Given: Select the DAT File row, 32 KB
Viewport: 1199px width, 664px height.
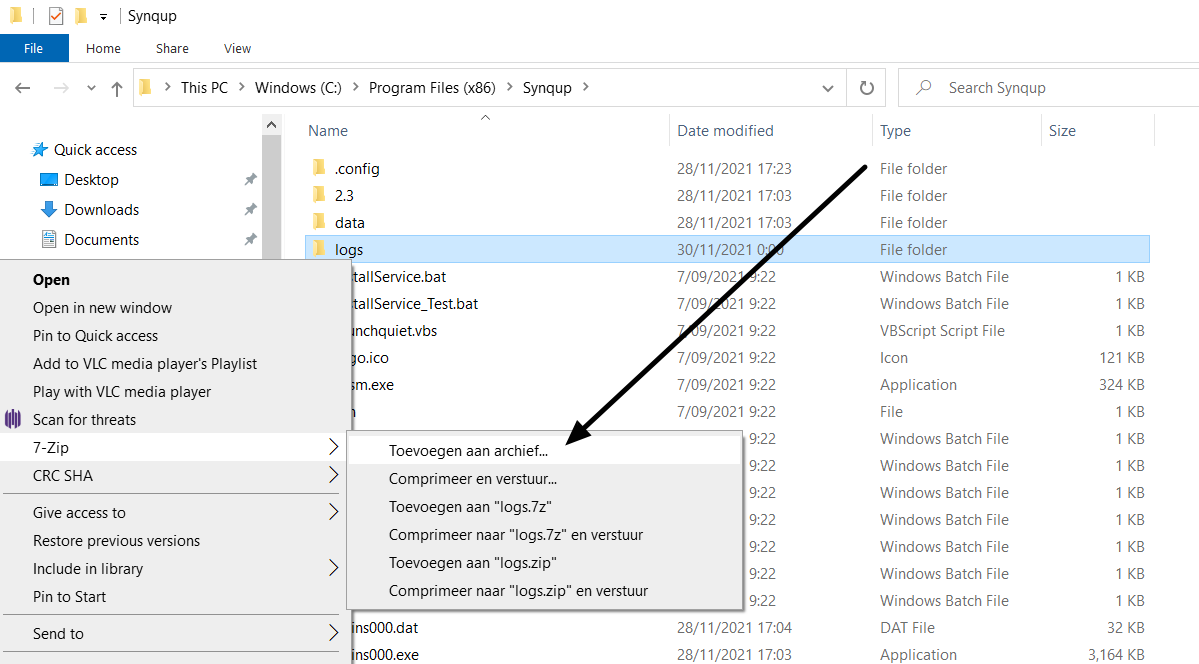Looking at the screenshot, I should pos(749,628).
